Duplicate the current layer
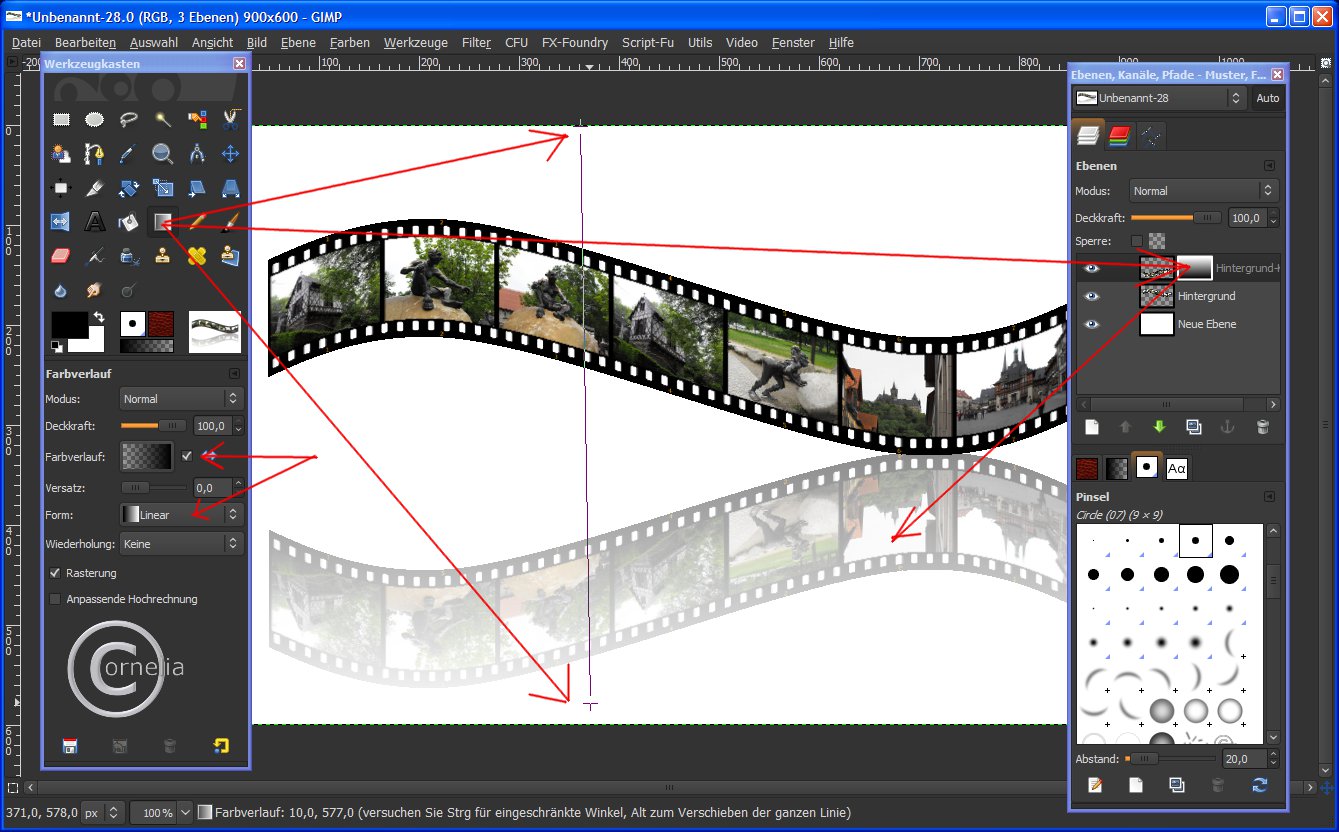The height and width of the screenshot is (832, 1339). pos(1194,427)
